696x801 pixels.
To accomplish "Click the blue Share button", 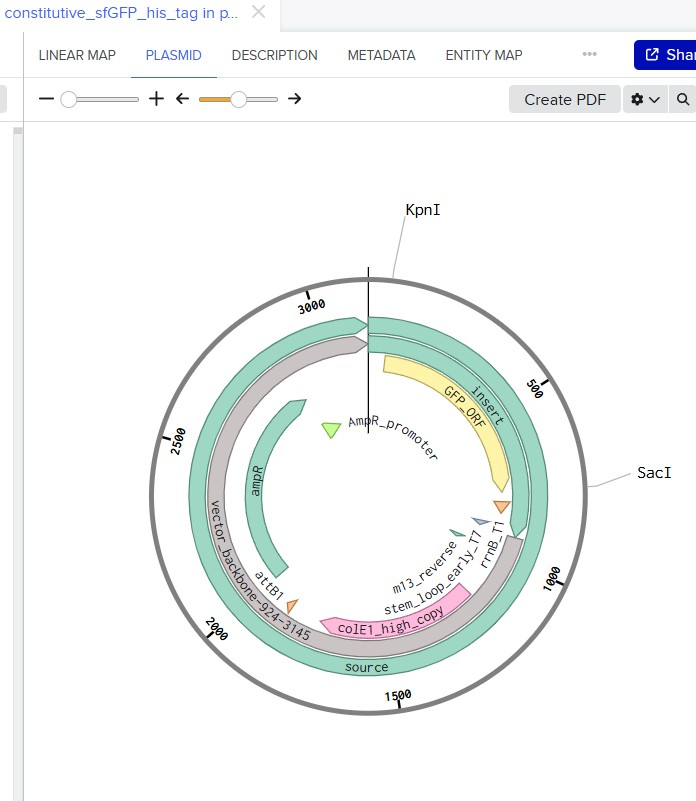I will [x=667, y=55].
